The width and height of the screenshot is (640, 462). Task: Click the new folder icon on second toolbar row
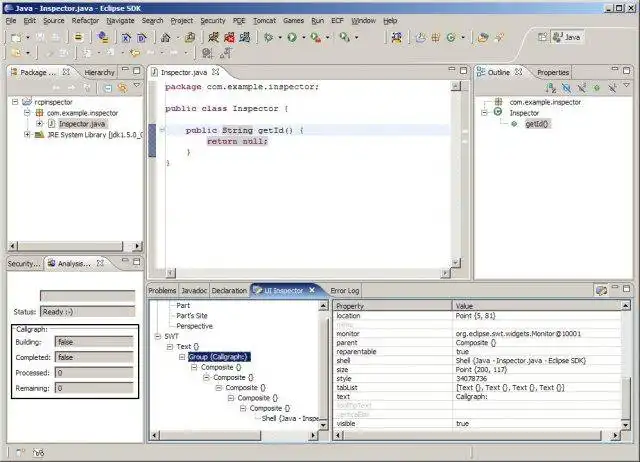pos(16,53)
